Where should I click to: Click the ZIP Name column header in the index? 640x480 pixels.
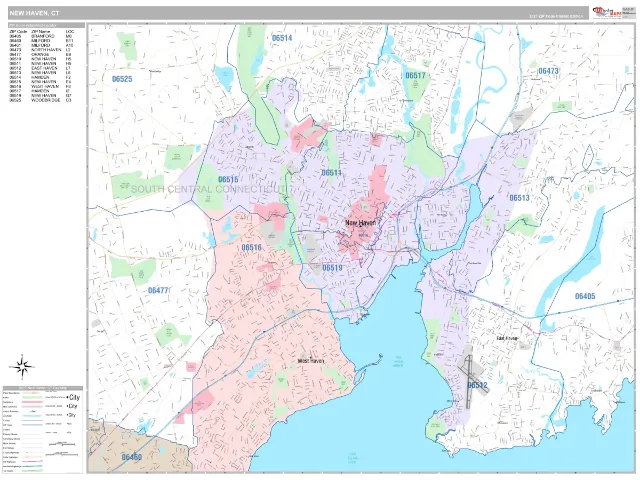pyautogui.click(x=41, y=32)
